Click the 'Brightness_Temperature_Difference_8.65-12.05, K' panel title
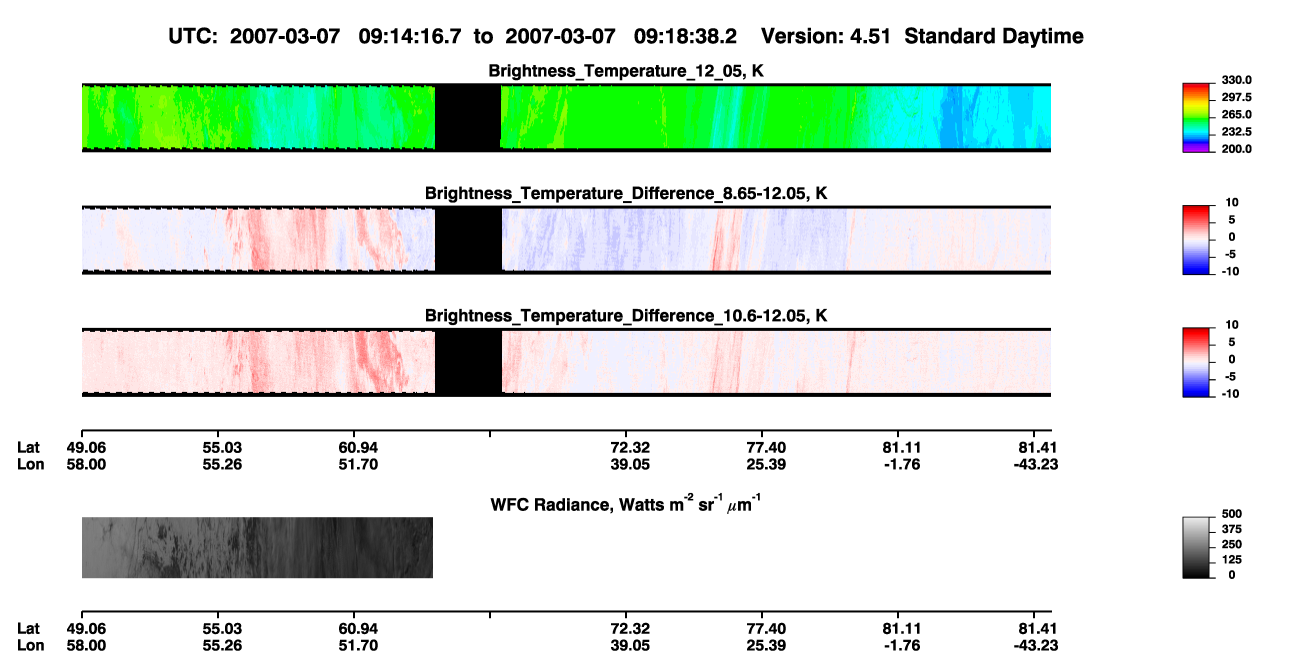This screenshot has width=1300, height=667. click(626, 193)
